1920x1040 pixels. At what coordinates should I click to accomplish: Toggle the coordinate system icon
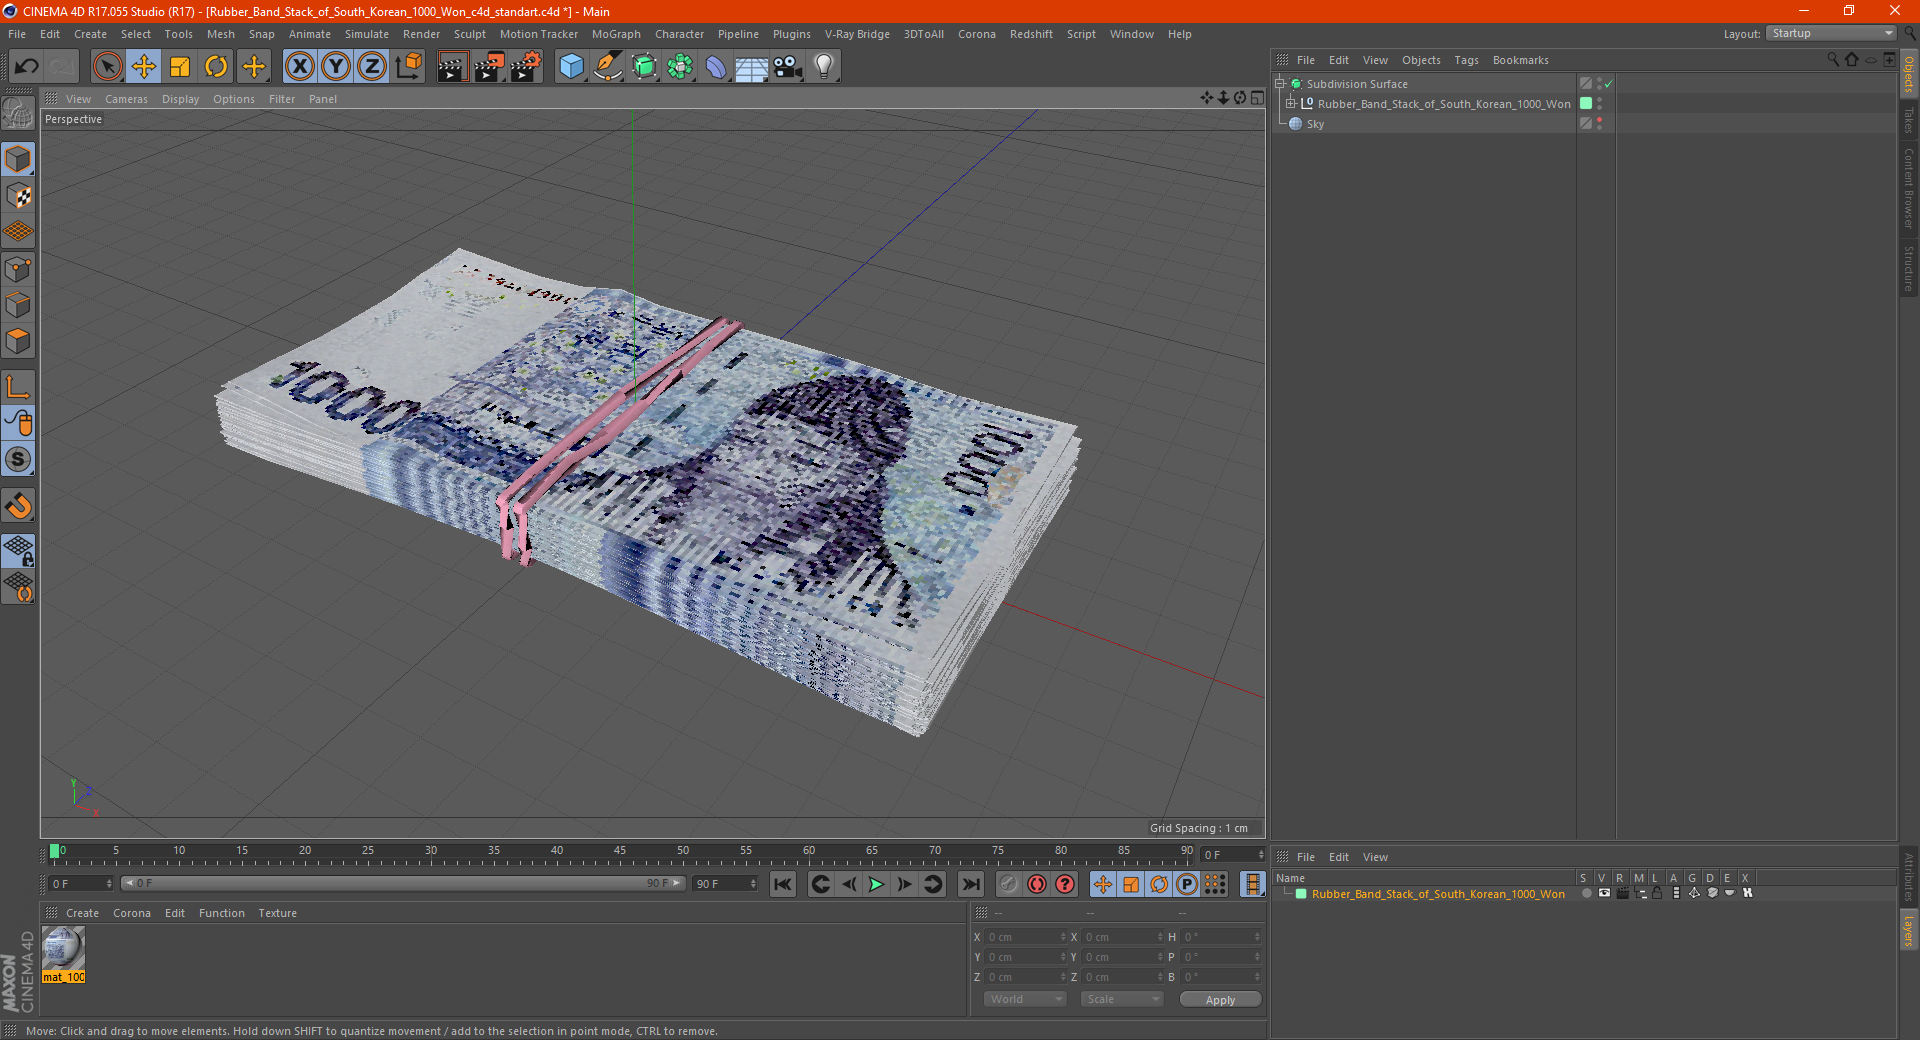[408, 67]
